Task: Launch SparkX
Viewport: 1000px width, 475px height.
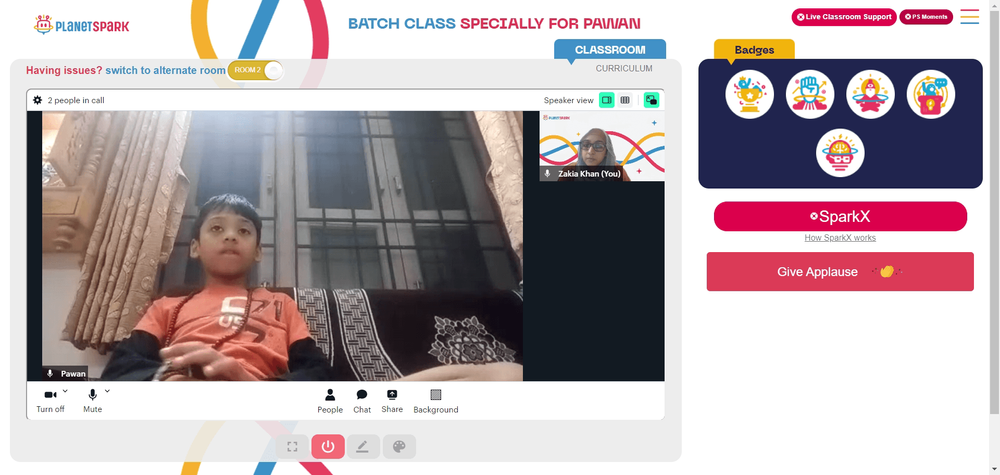Action: pos(840,217)
